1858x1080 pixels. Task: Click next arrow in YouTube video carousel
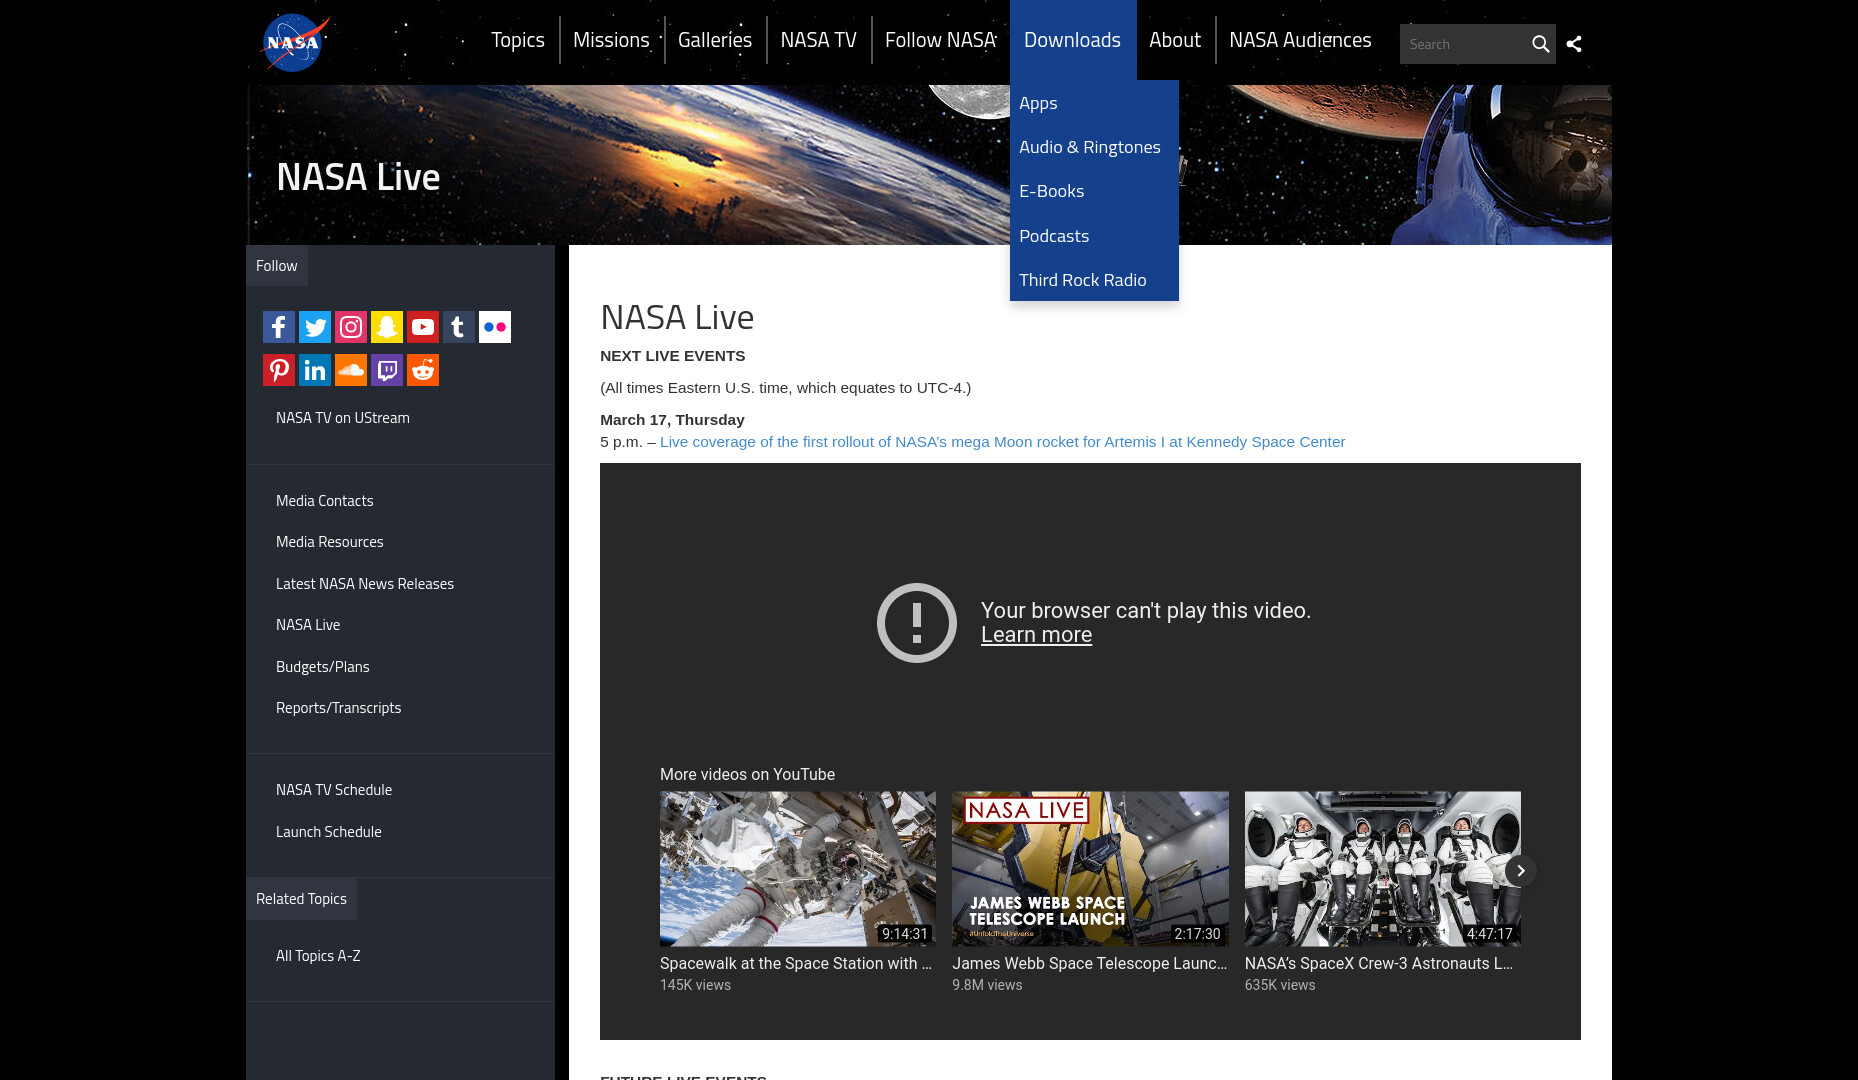tap(1520, 871)
